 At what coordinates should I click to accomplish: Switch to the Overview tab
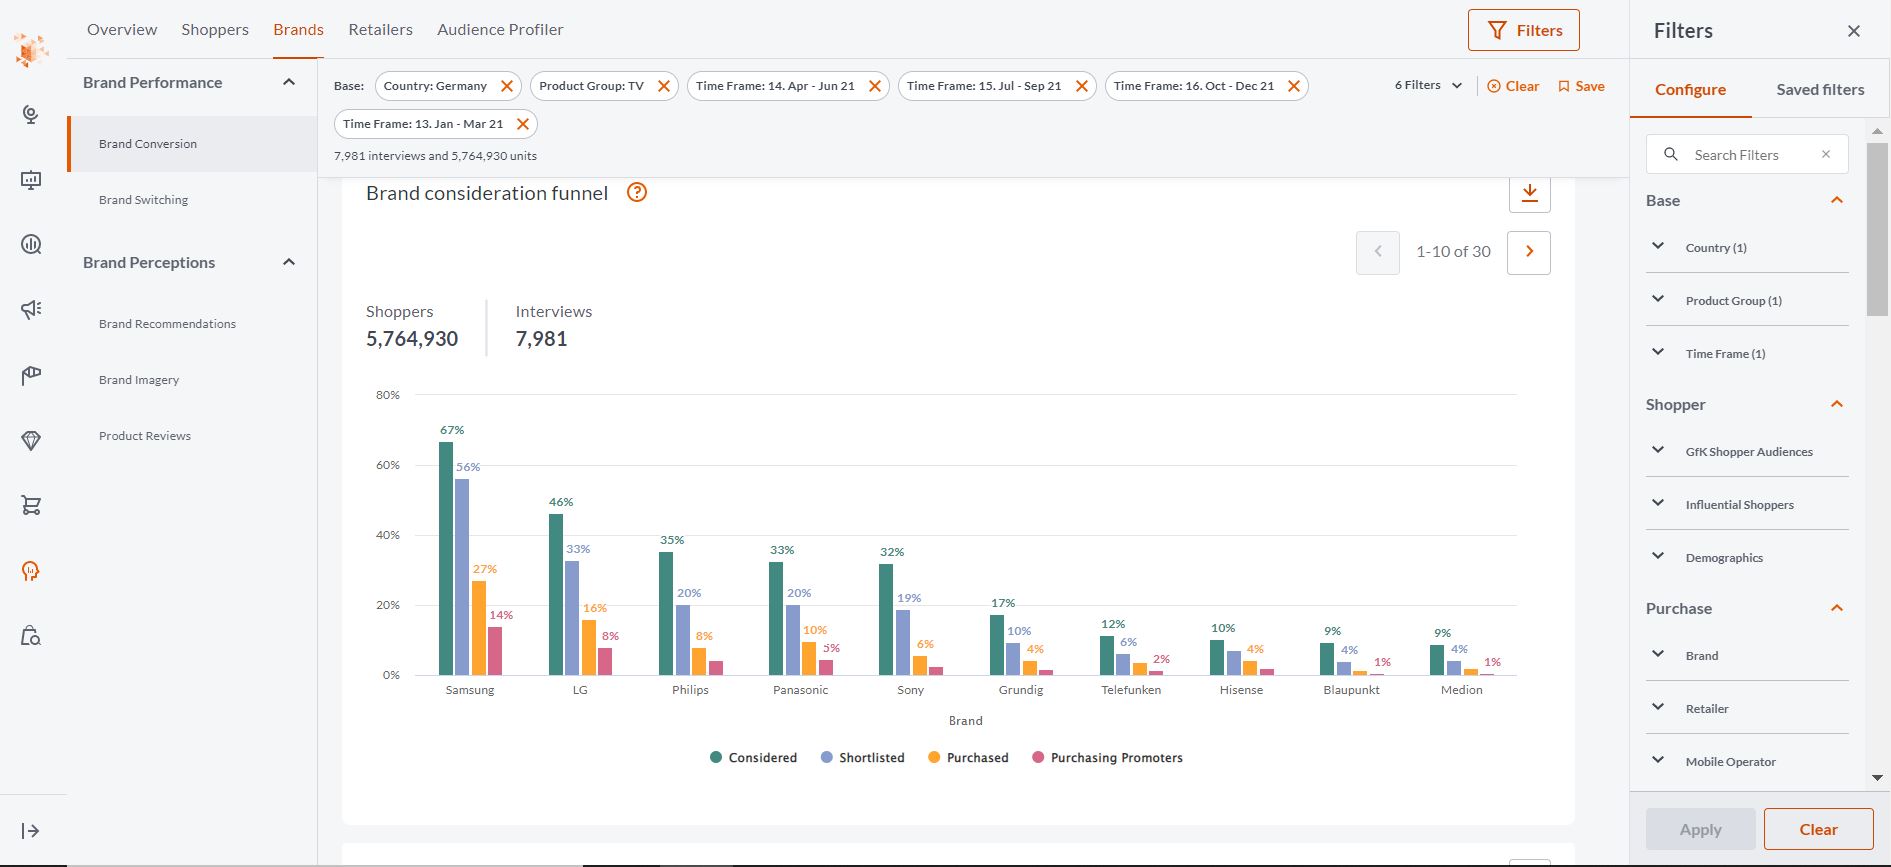[x=122, y=30]
